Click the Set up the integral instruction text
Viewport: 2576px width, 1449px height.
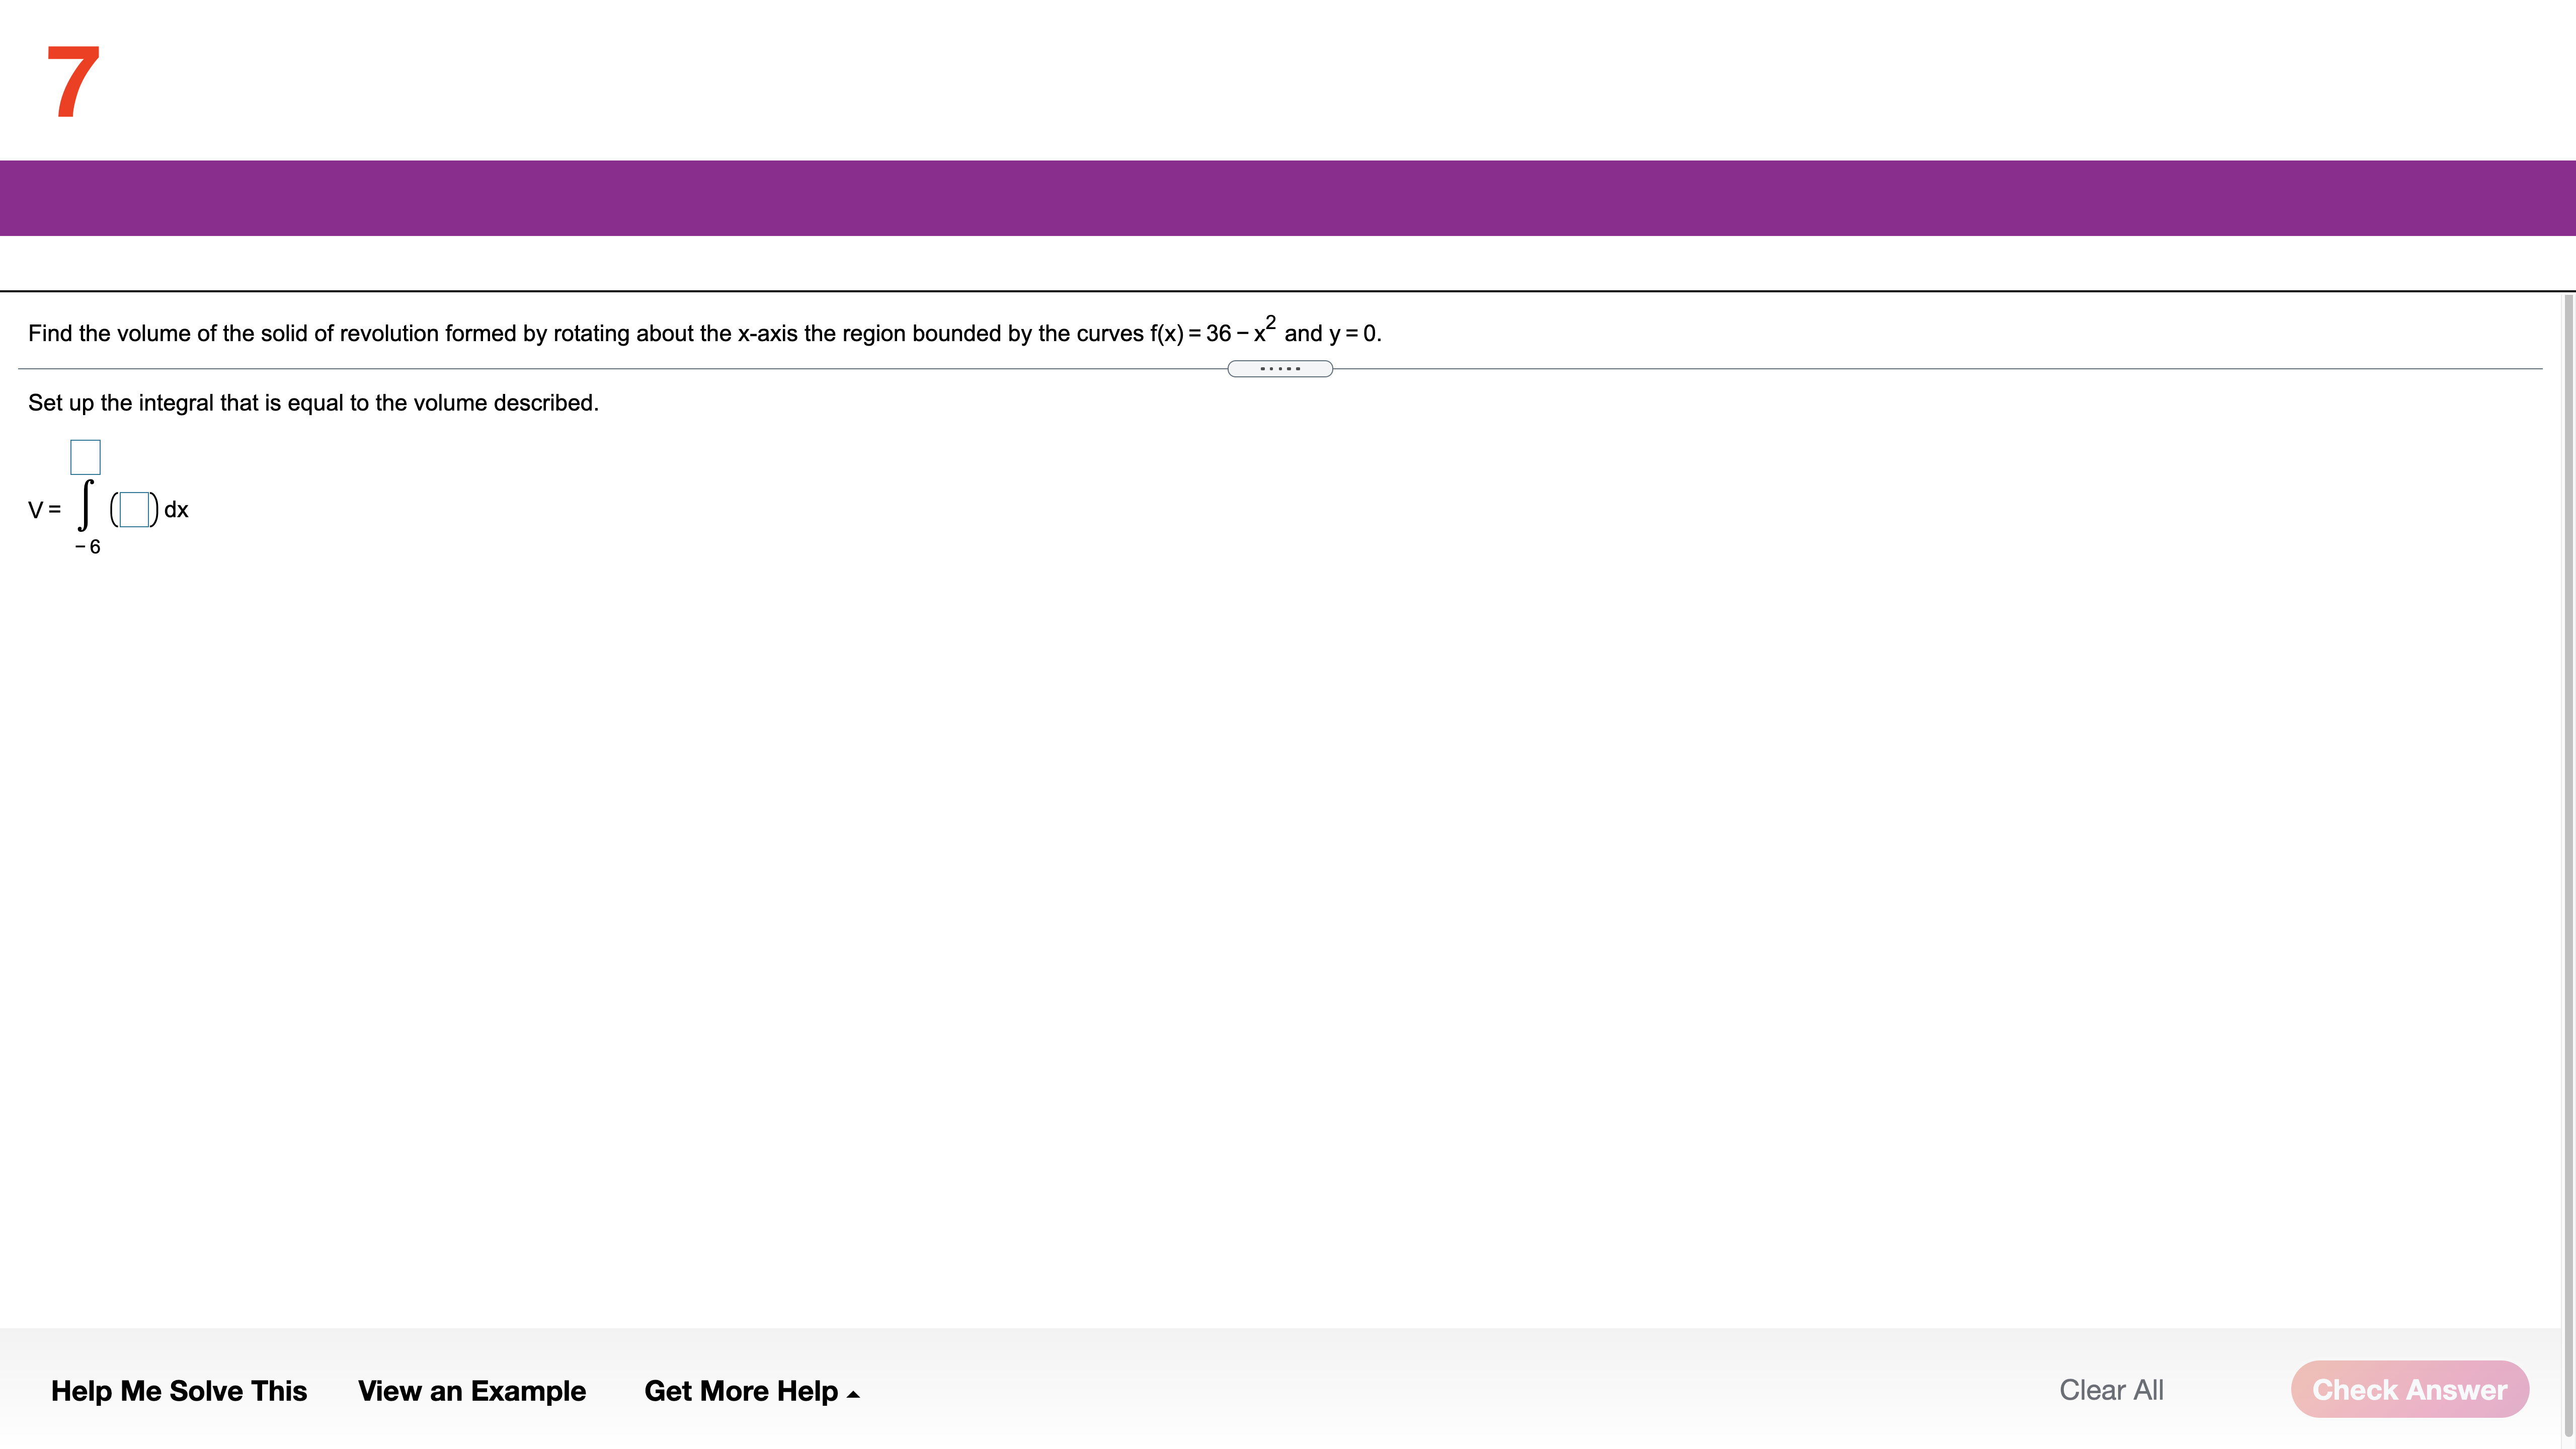click(x=313, y=403)
